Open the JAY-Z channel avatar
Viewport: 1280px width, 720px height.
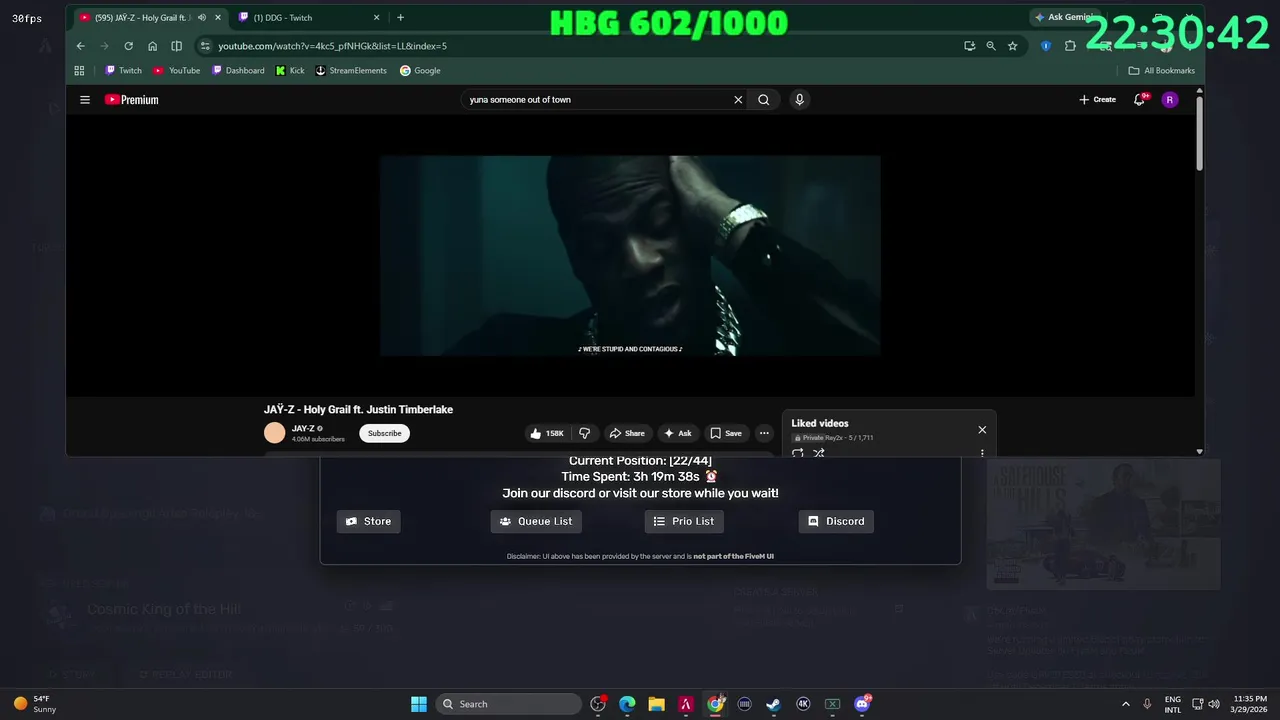click(x=274, y=433)
